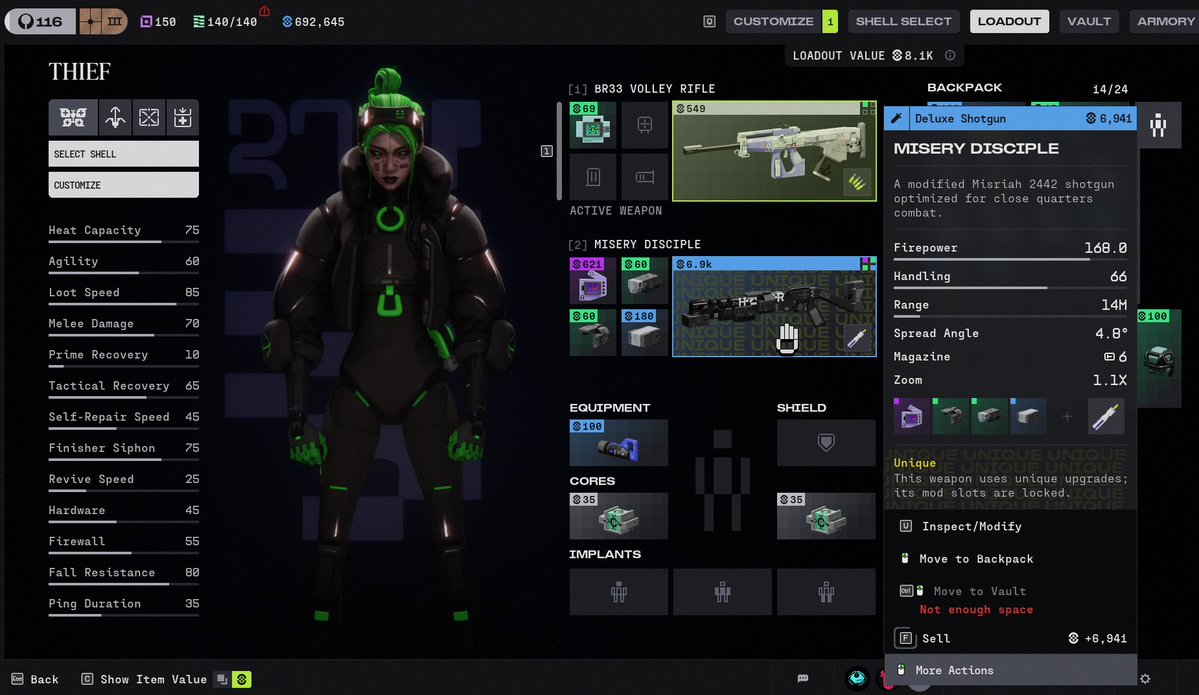Click the Fall Resistance stat row
The width and height of the screenshot is (1199, 695).
tap(124, 574)
